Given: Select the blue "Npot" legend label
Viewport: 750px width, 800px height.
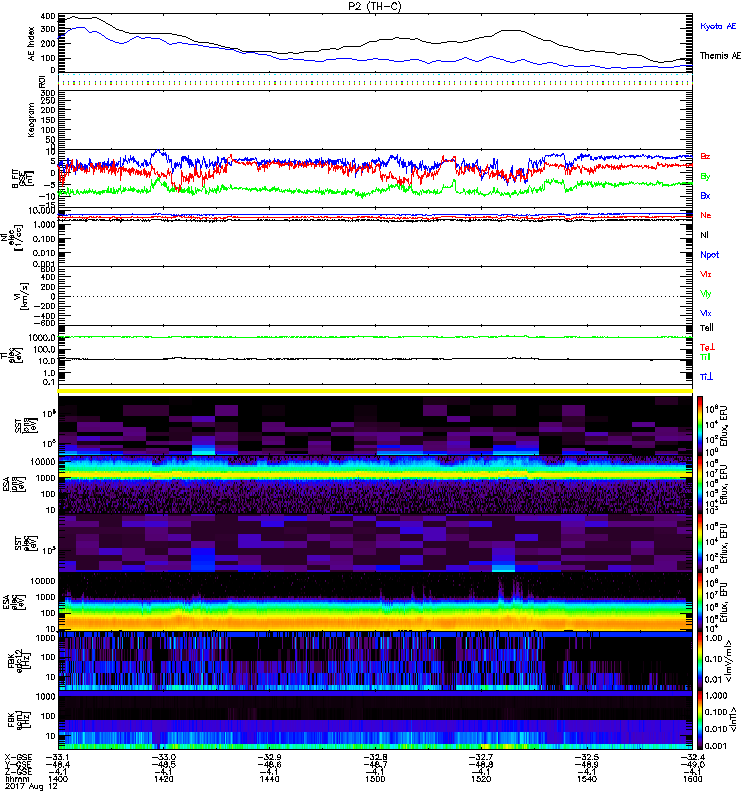Looking at the screenshot, I should [x=709, y=255].
